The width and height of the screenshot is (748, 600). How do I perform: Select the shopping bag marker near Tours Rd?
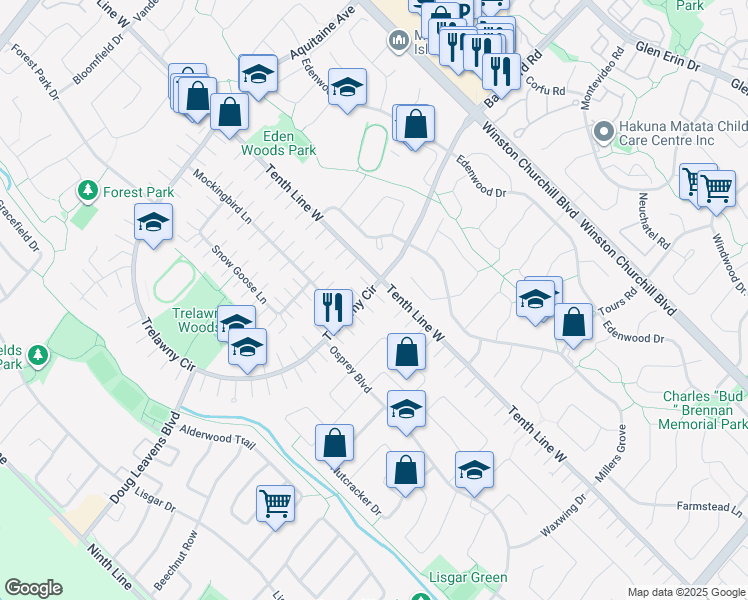(x=573, y=322)
